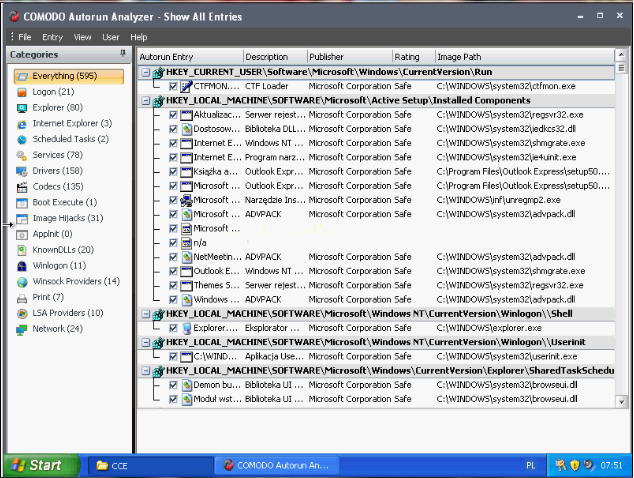
Task: Toggle checkbox for Aktualizac... regsvr32.exe entry
Action: coord(173,115)
